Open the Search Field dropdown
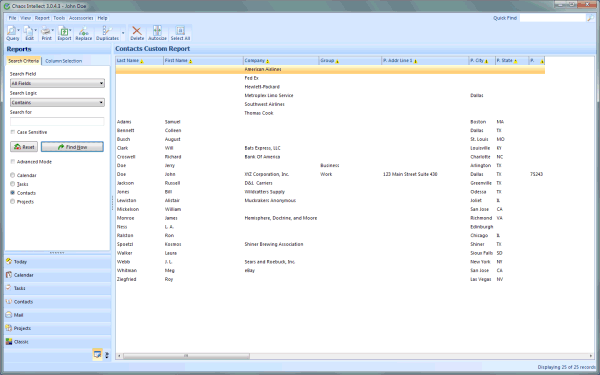 click(x=57, y=83)
